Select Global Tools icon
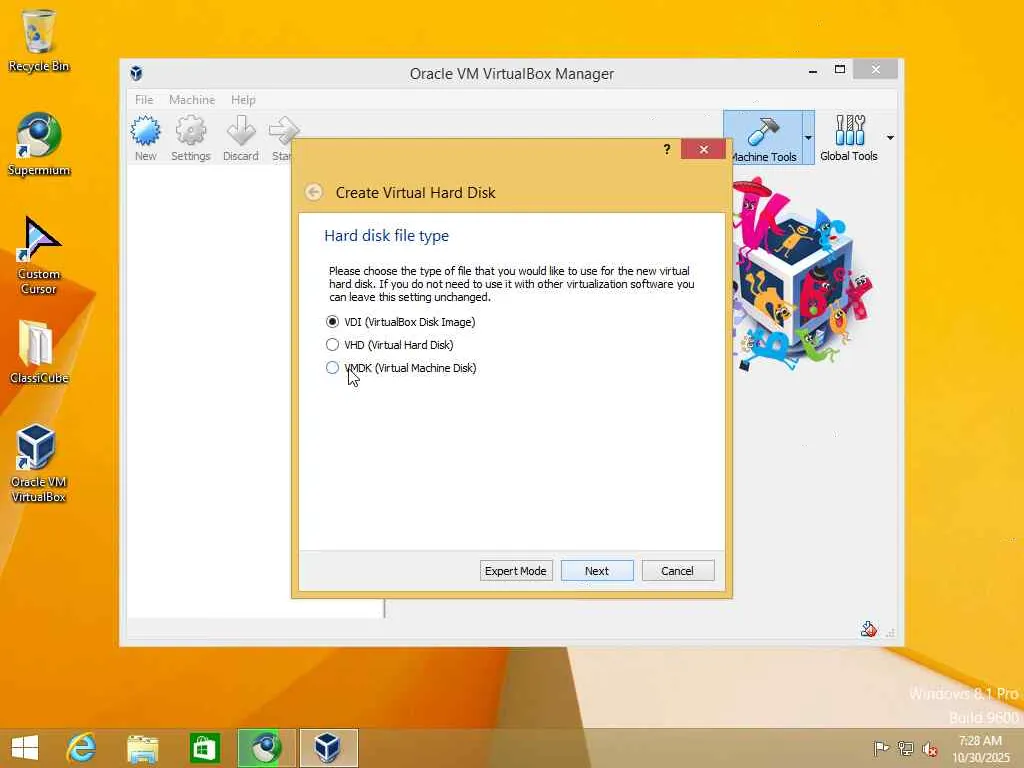Image resolution: width=1024 pixels, height=768 pixels. pos(849,138)
